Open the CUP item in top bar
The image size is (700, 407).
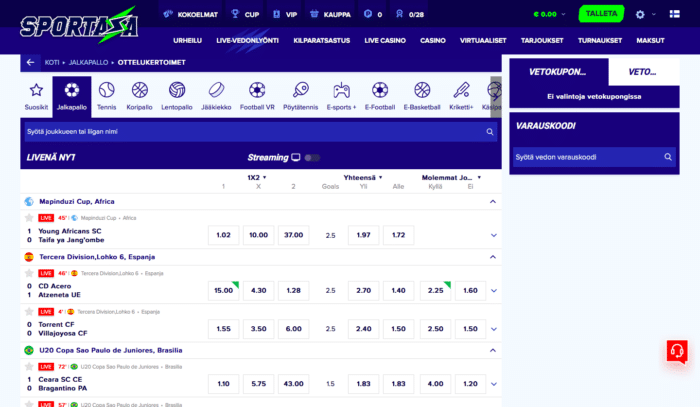(245, 14)
